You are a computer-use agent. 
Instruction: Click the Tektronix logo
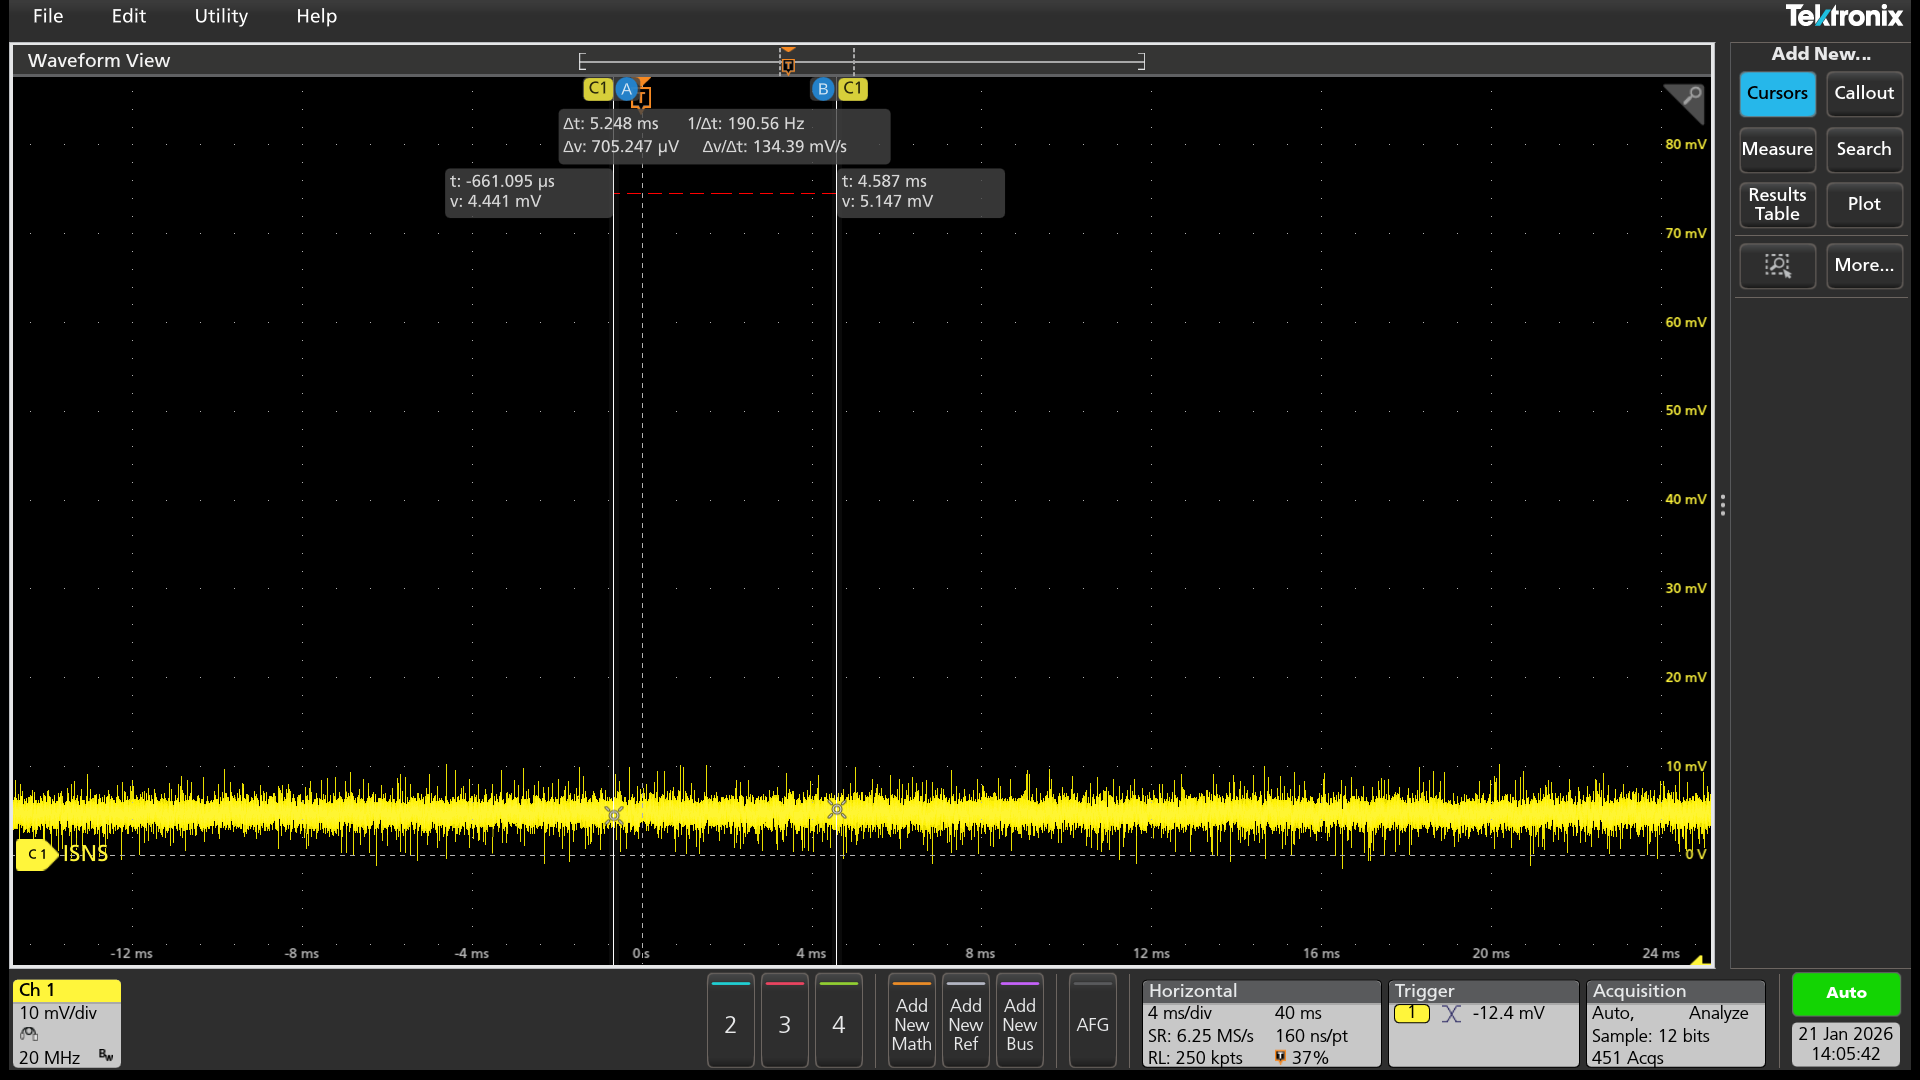1843,16
